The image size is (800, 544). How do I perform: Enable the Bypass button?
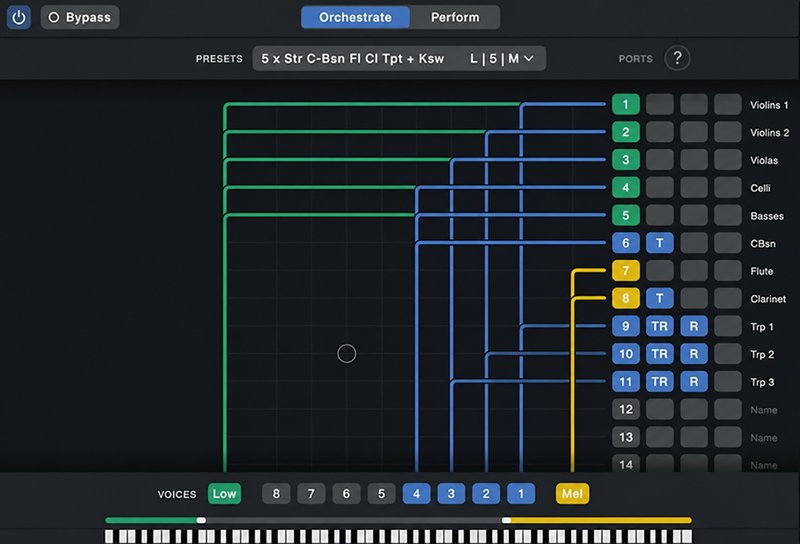click(x=80, y=17)
